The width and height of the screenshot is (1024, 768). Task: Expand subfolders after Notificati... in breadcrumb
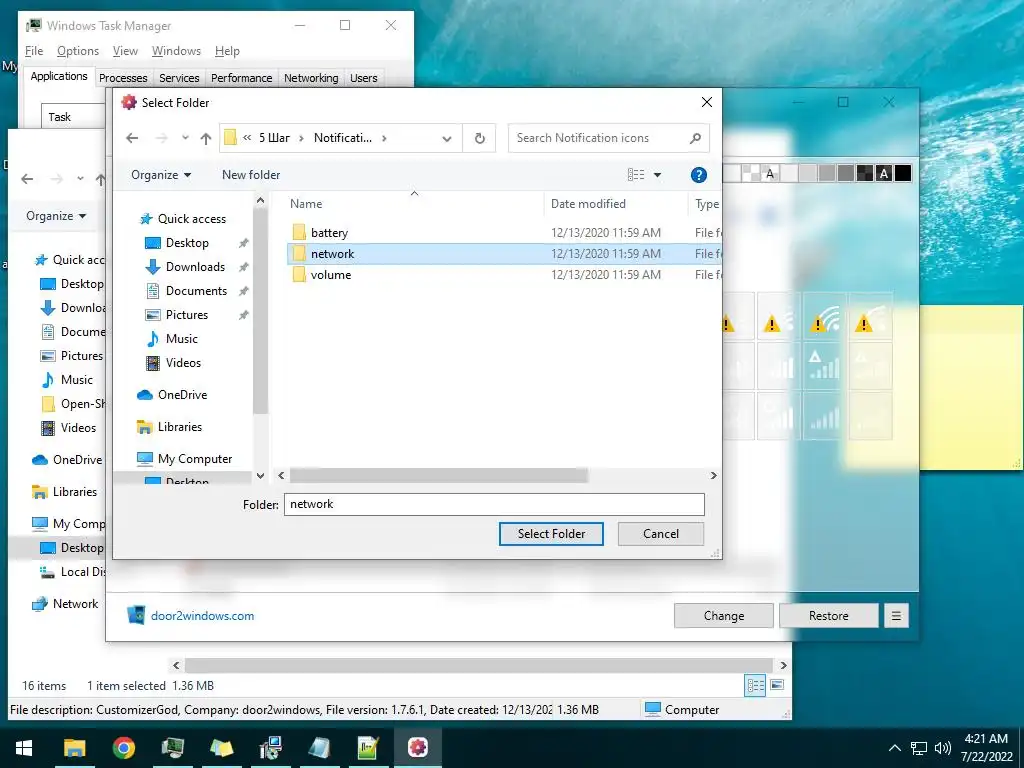point(384,138)
